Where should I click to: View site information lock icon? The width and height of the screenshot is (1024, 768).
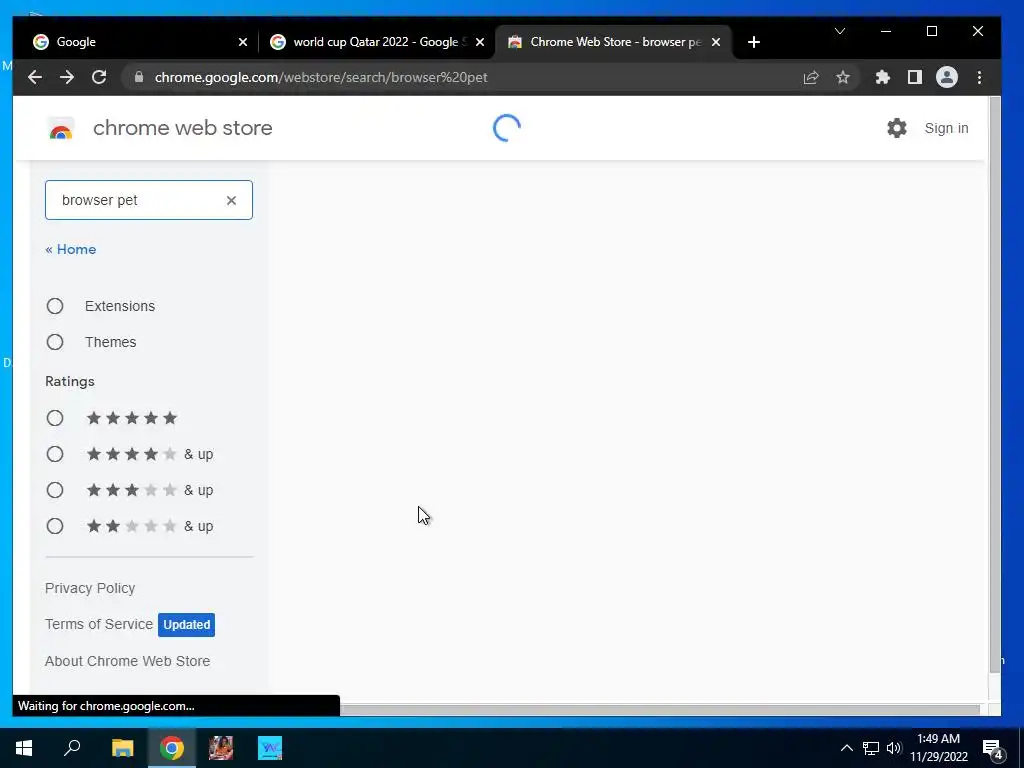click(x=138, y=77)
